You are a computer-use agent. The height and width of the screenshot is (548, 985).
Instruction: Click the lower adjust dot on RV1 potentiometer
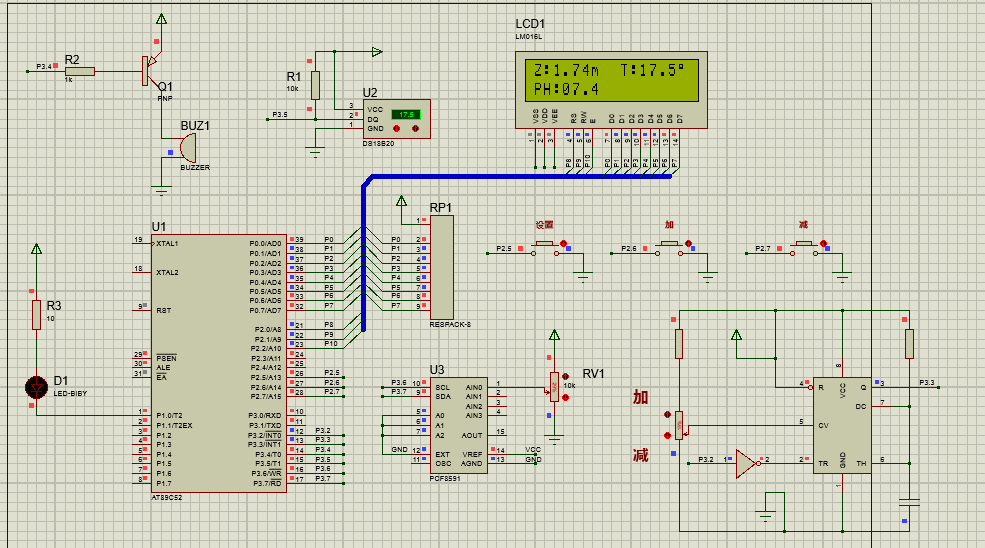click(567, 398)
